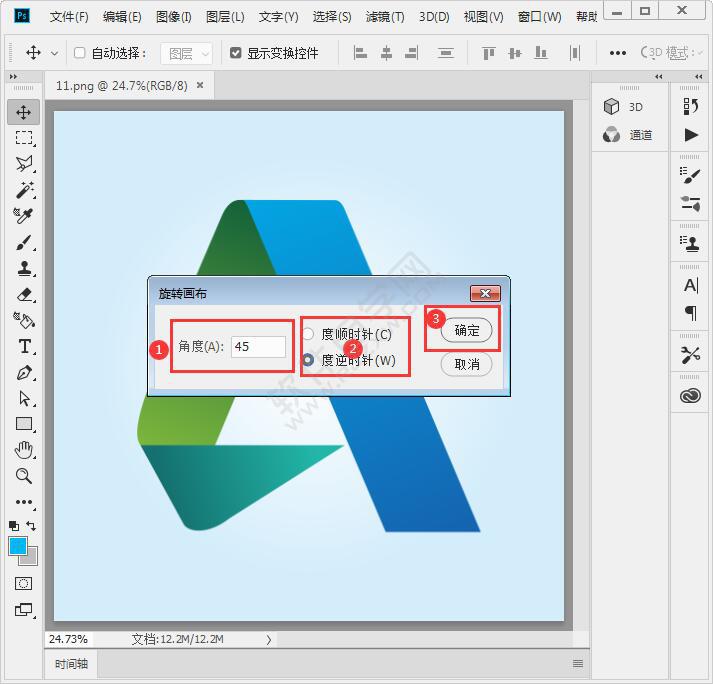The width and height of the screenshot is (713, 684).
Task: Align horizontal centers in options bar
Action: 386,53
